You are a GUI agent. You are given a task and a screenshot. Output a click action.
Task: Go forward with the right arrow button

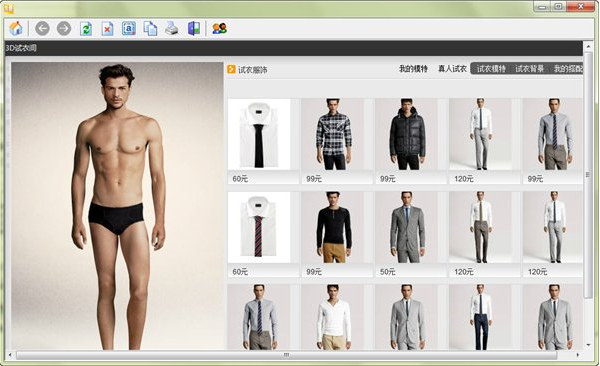point(64,28)
